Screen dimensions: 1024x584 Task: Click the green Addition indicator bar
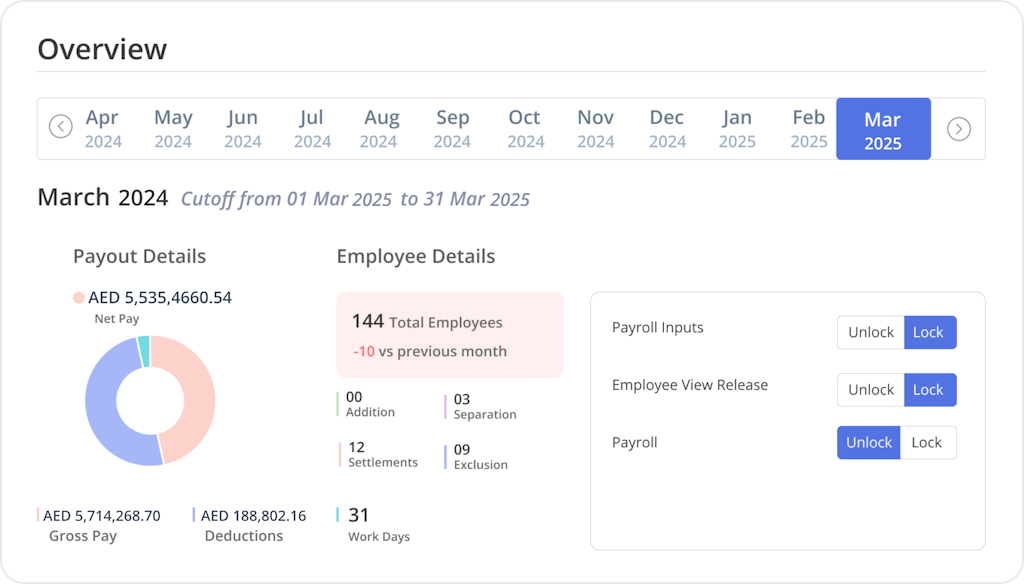click(340, 402)
